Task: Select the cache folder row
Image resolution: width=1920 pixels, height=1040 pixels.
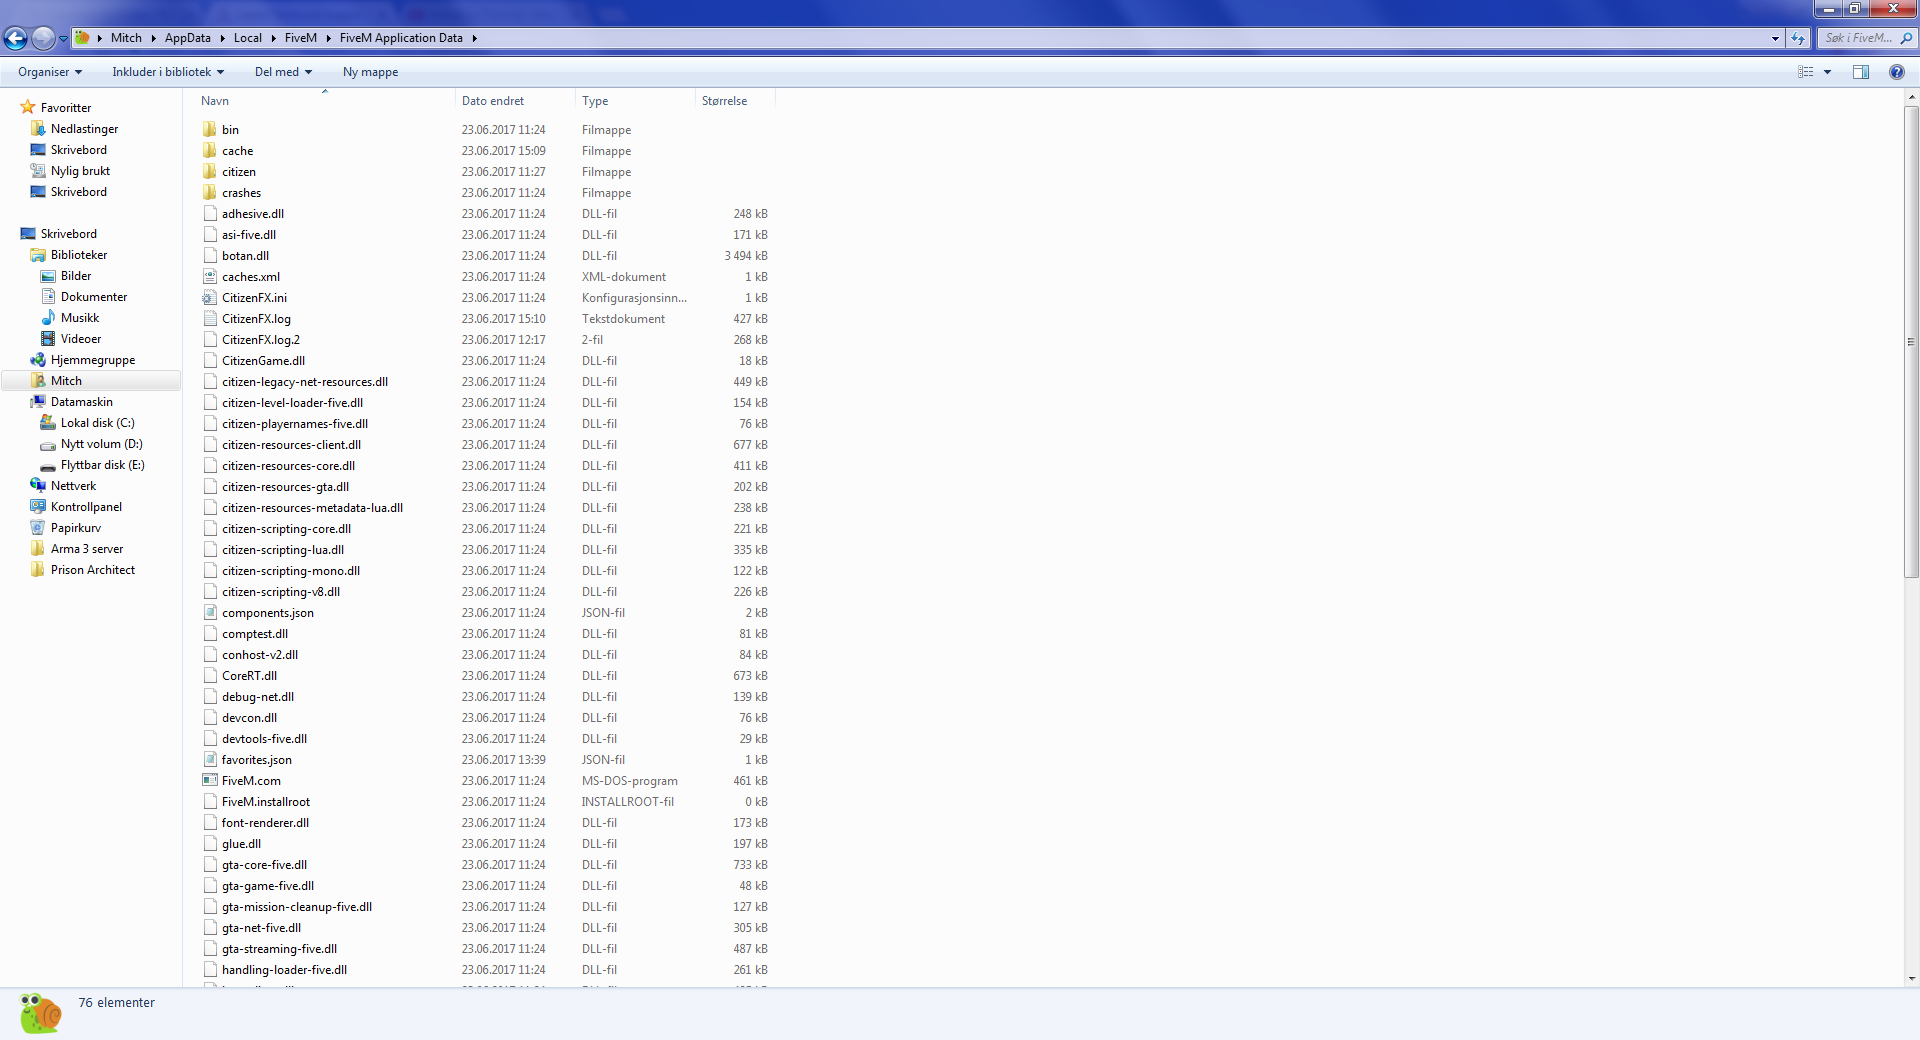Action: click(485, 151)
